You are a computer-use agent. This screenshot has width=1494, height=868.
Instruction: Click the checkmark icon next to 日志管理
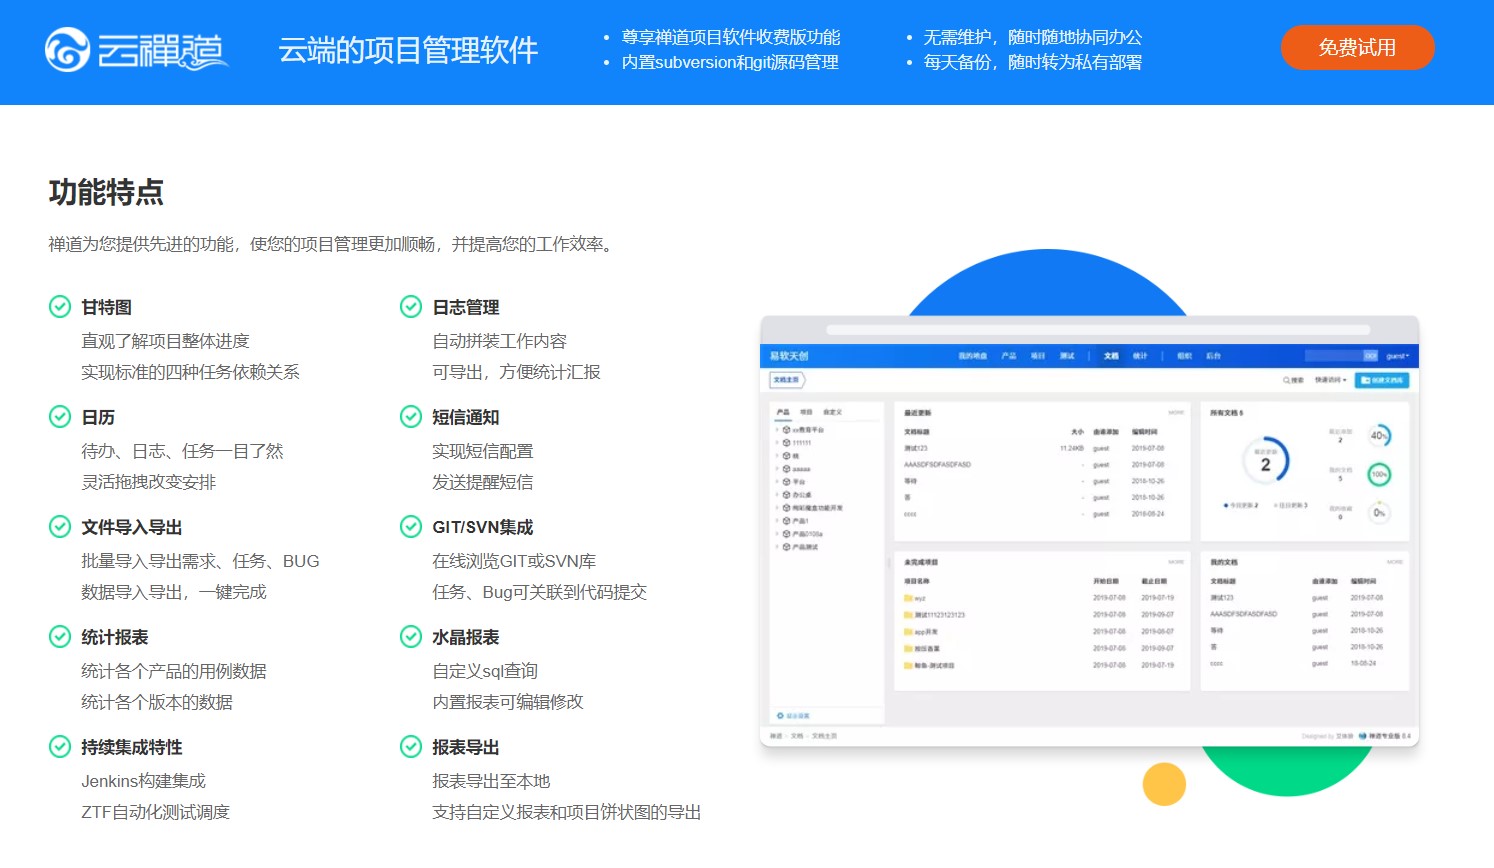411,307
